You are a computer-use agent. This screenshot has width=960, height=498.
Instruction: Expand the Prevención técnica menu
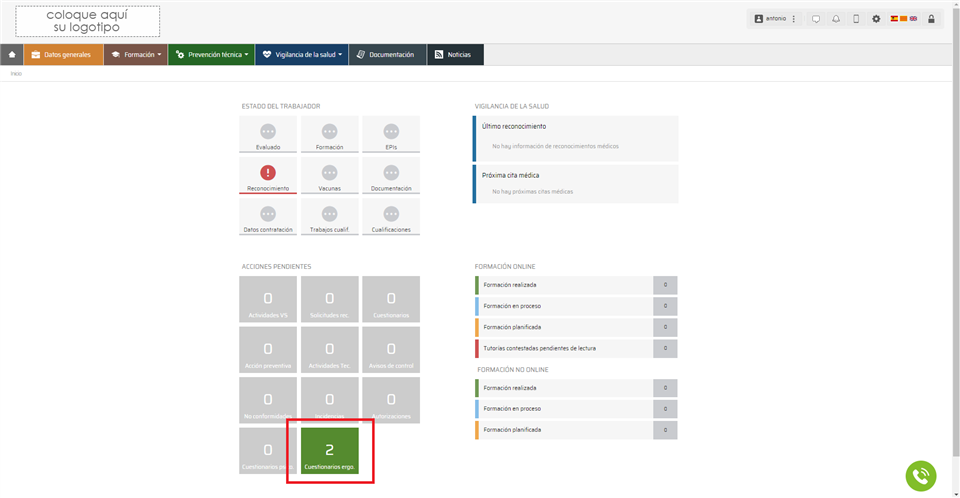[211, 55]
